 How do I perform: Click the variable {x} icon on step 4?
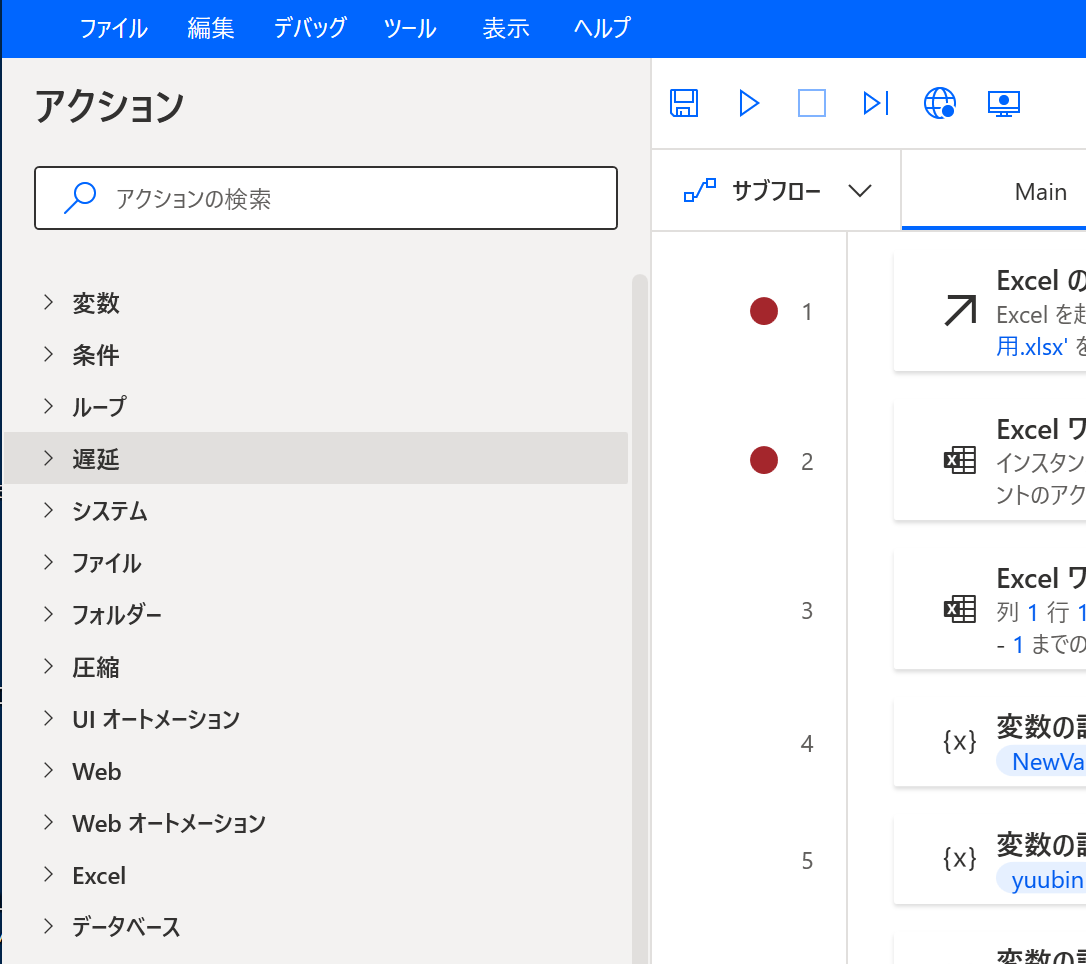click(x=960, y=742)
